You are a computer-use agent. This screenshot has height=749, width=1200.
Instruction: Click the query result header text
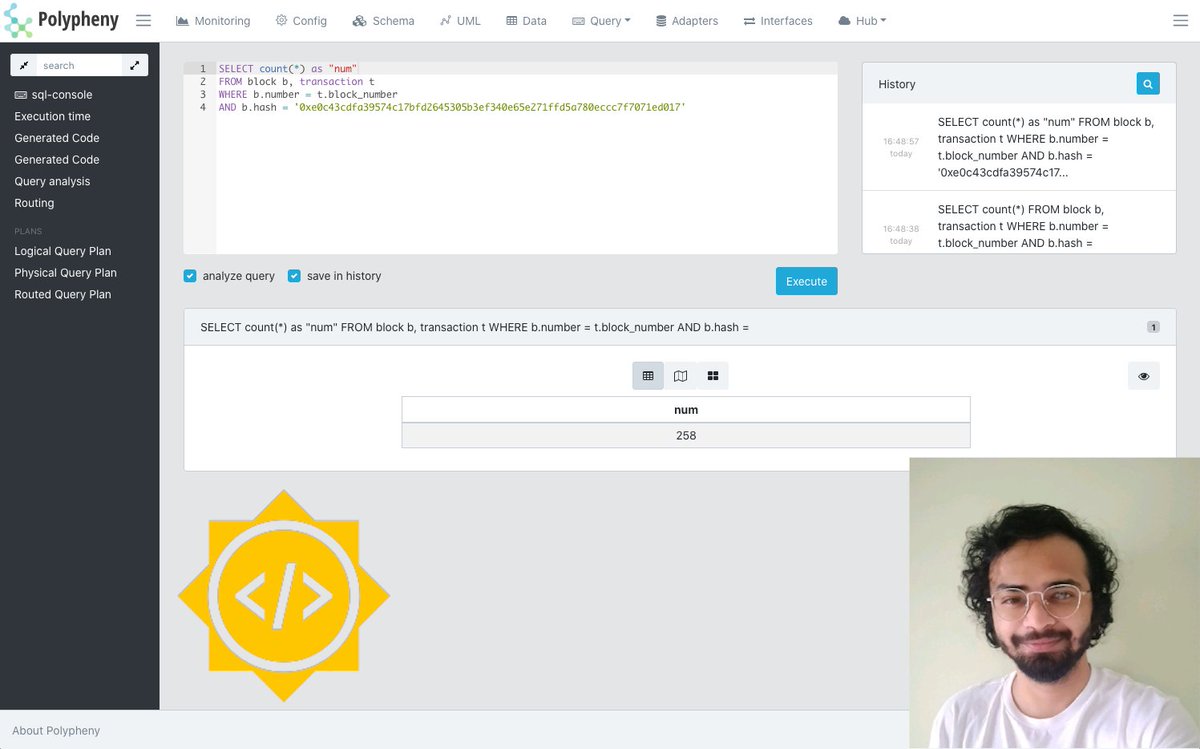tap(475, 327)
